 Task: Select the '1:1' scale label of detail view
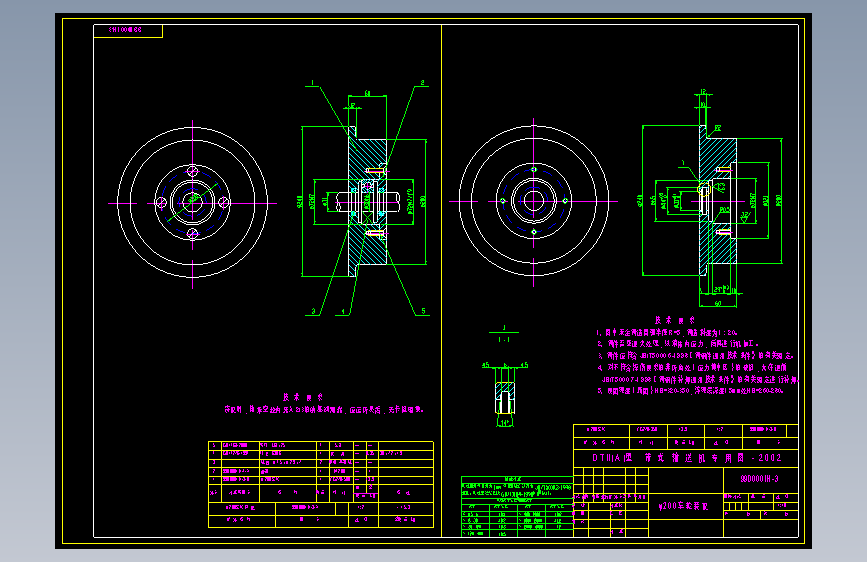tap(504, 340)
